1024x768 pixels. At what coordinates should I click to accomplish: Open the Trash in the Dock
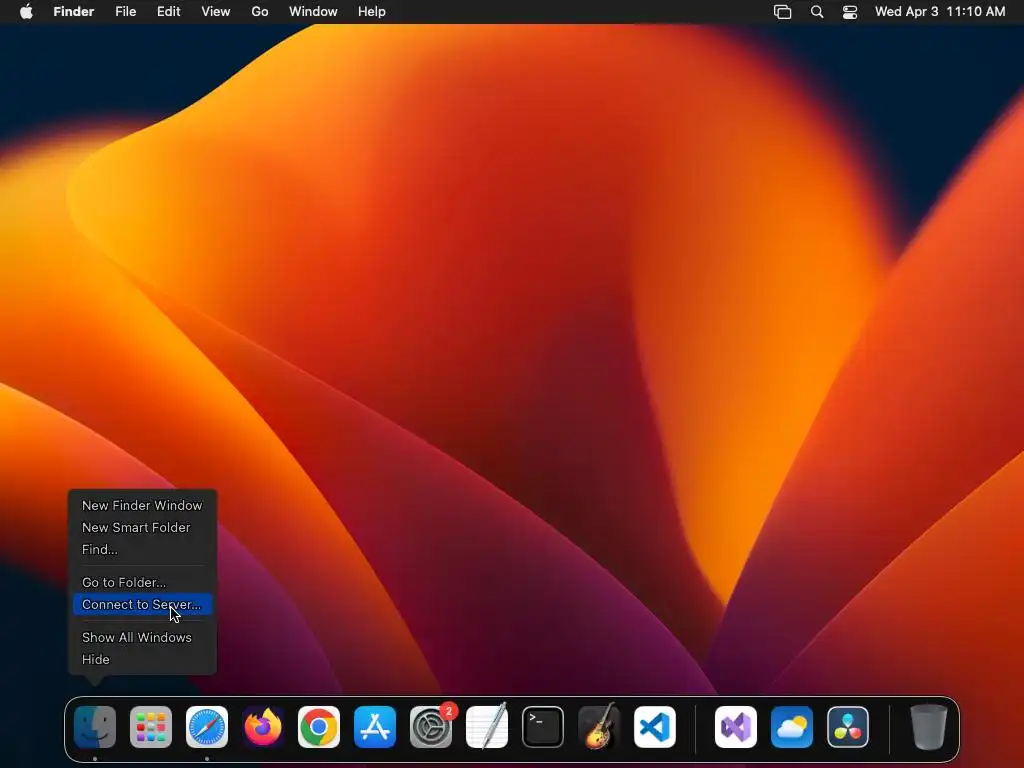929,727
